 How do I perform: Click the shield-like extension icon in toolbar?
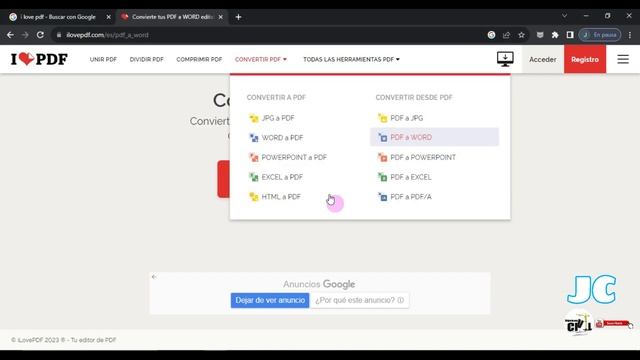click(x=540, y=35)
